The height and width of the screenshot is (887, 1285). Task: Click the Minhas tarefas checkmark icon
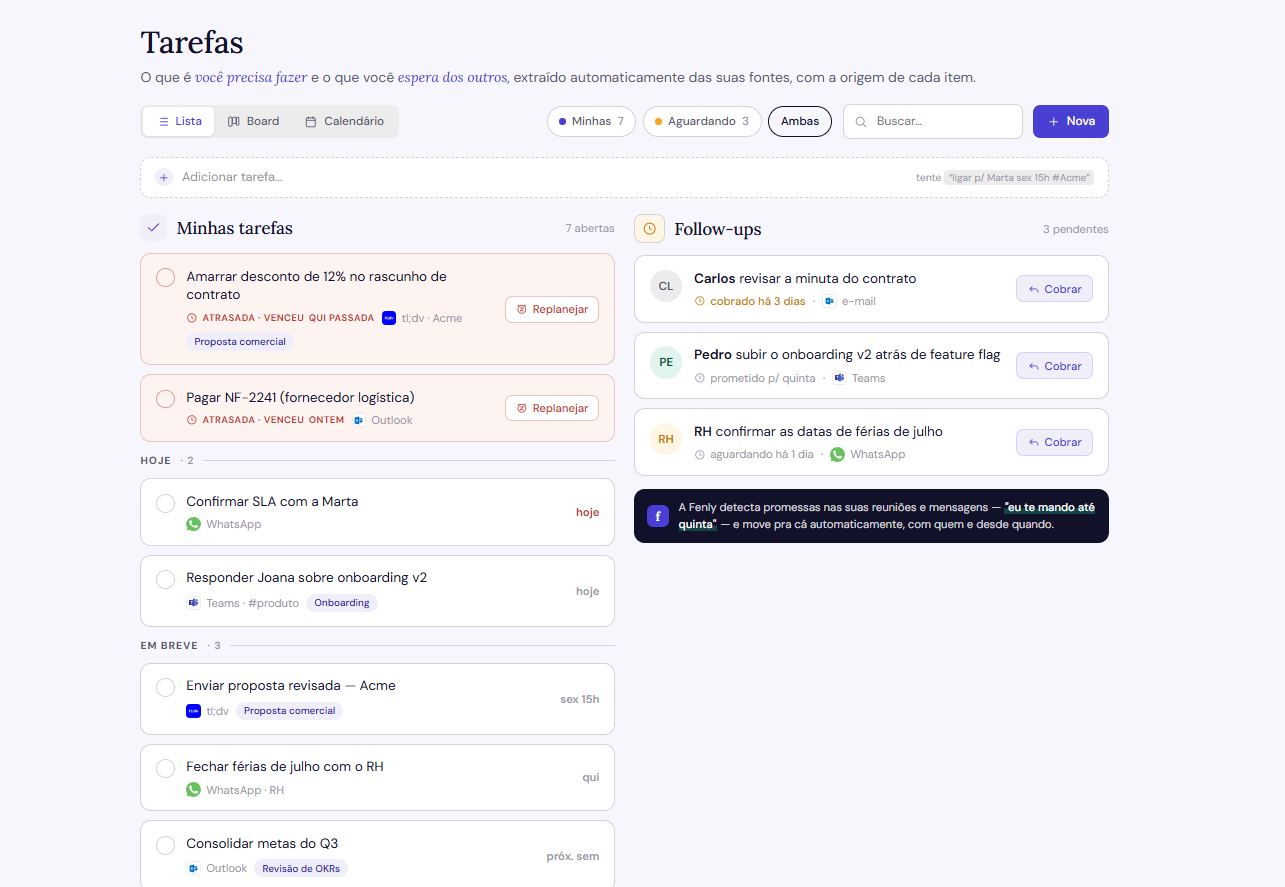click(x=153, y=228)
